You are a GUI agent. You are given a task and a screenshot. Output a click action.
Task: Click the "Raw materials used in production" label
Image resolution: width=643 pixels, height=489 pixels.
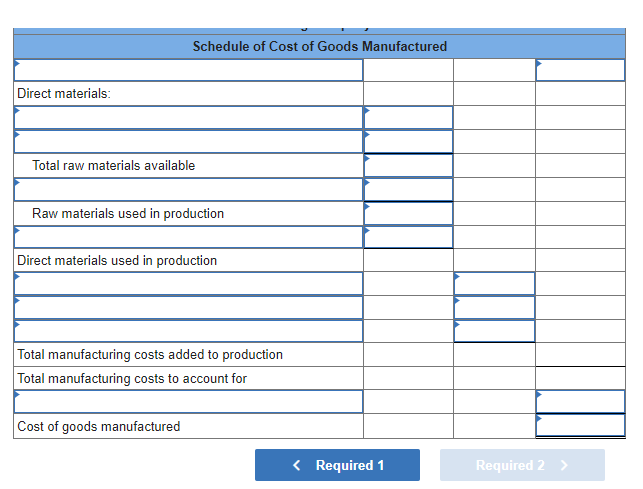point(128,213)
